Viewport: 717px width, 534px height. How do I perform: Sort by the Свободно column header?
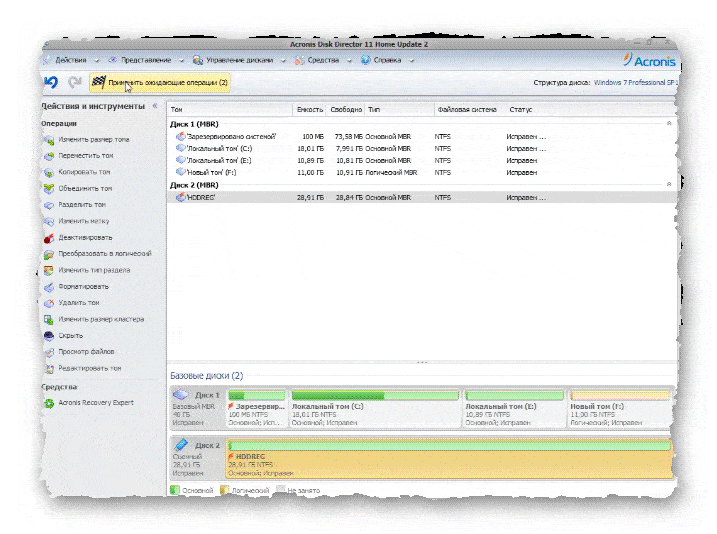point(346,109)
